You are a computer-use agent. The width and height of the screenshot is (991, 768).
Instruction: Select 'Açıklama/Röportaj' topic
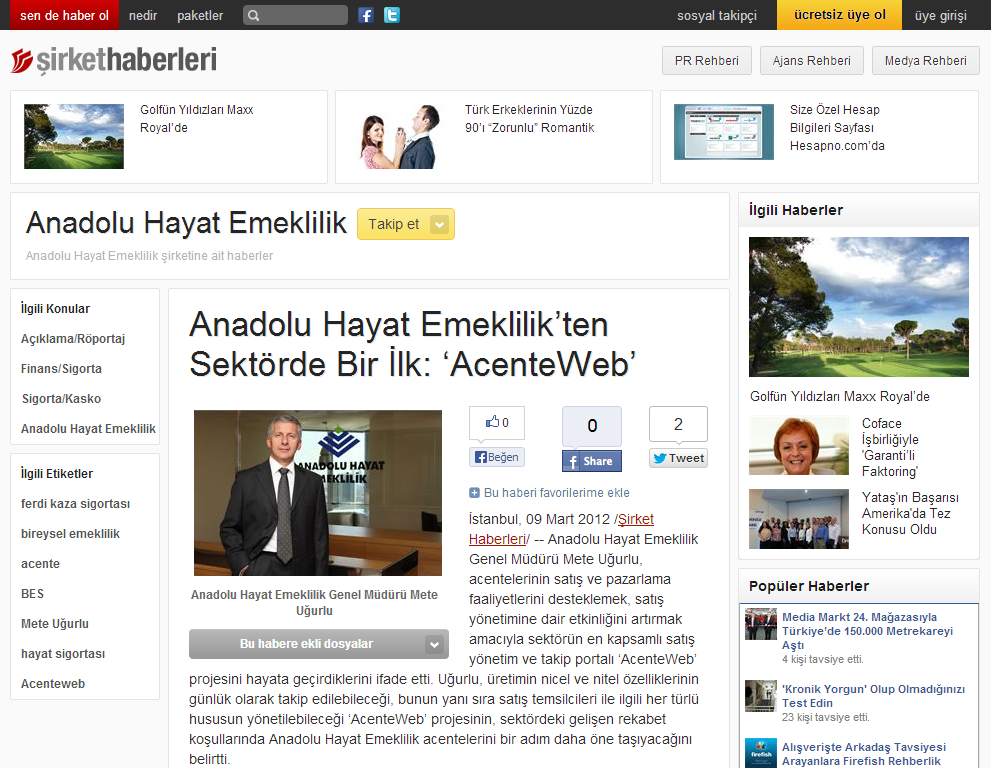coord(73,339)
